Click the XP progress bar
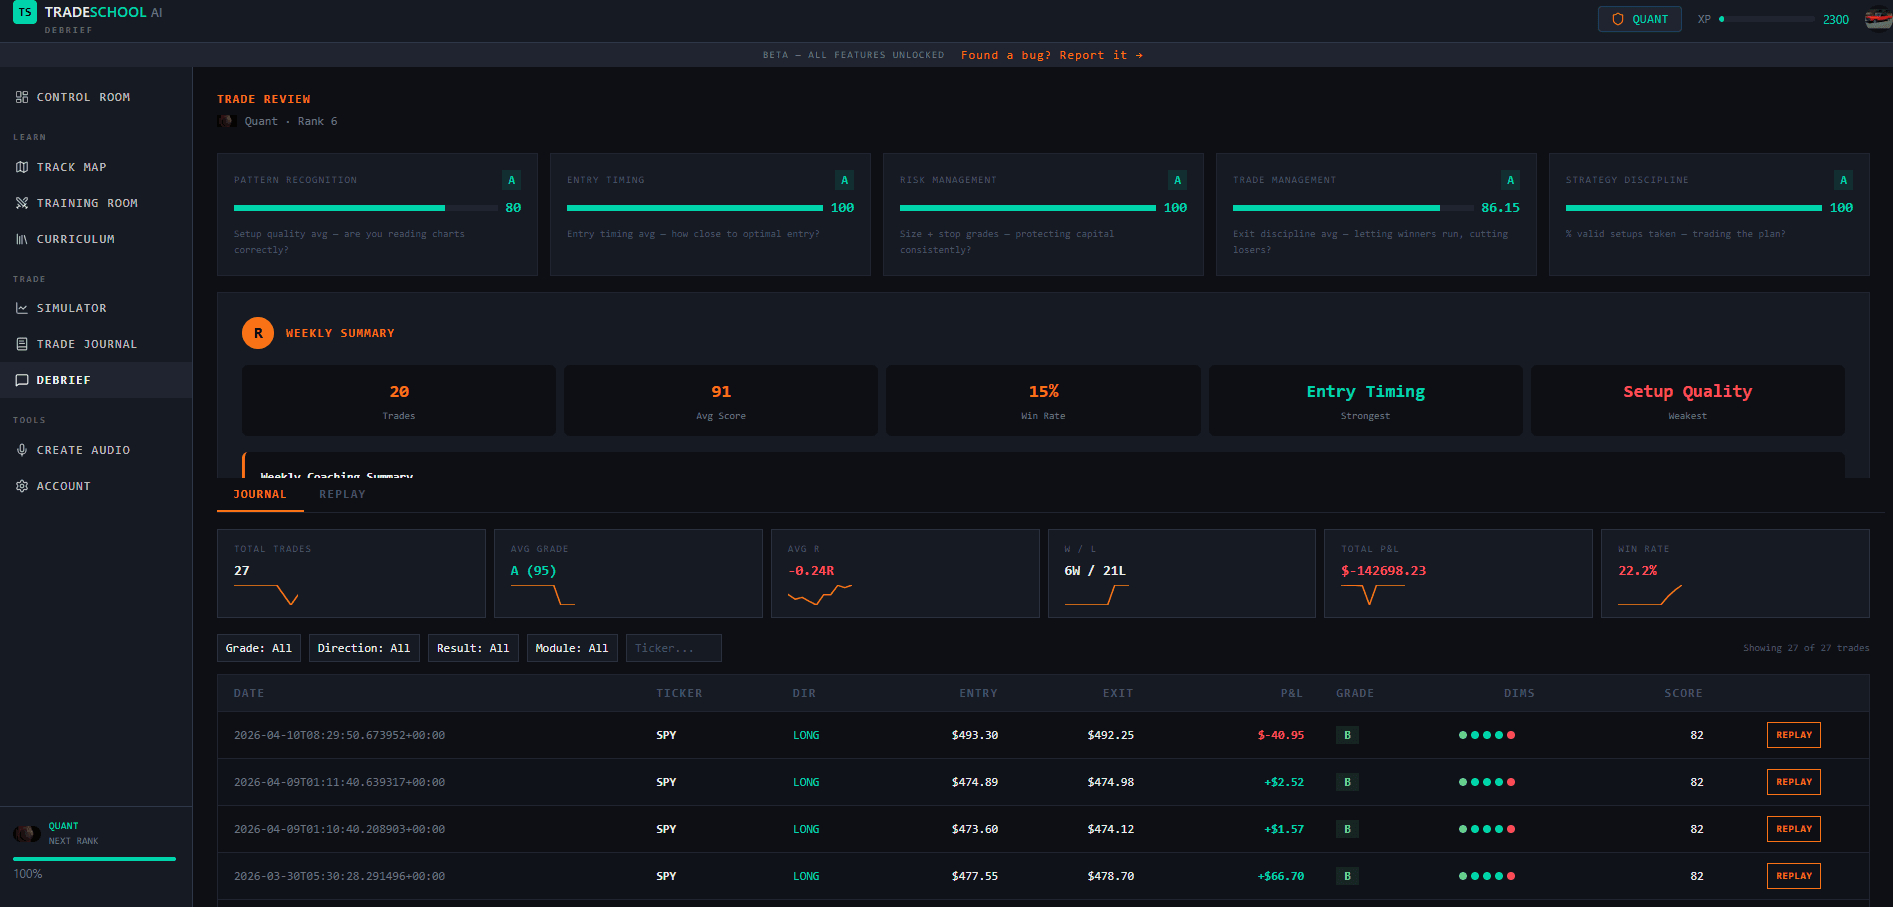Image resolution: width=1893 pixels, height=907 pixels. [x=1767, y=19]
